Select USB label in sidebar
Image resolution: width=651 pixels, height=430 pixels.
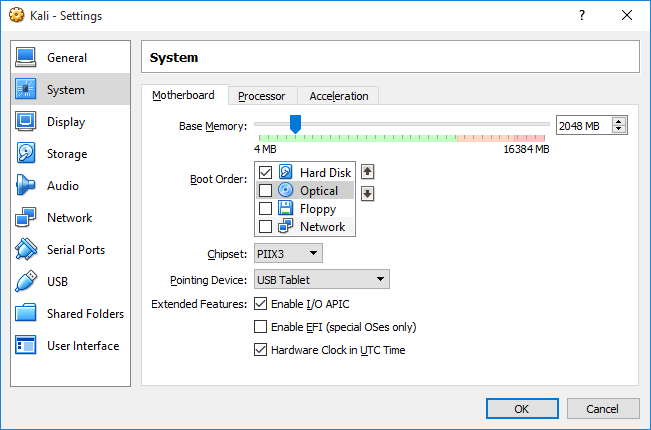click(57, 281)
